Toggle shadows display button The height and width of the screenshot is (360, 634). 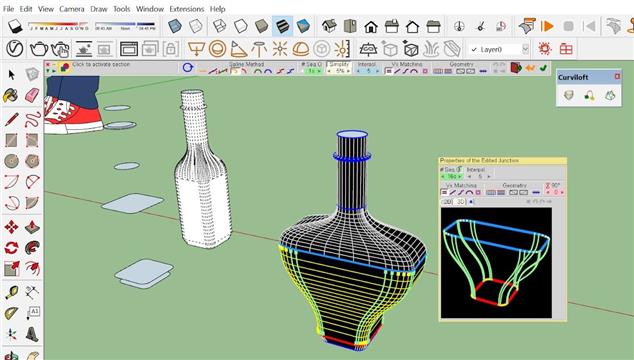[x=15, y=26]
